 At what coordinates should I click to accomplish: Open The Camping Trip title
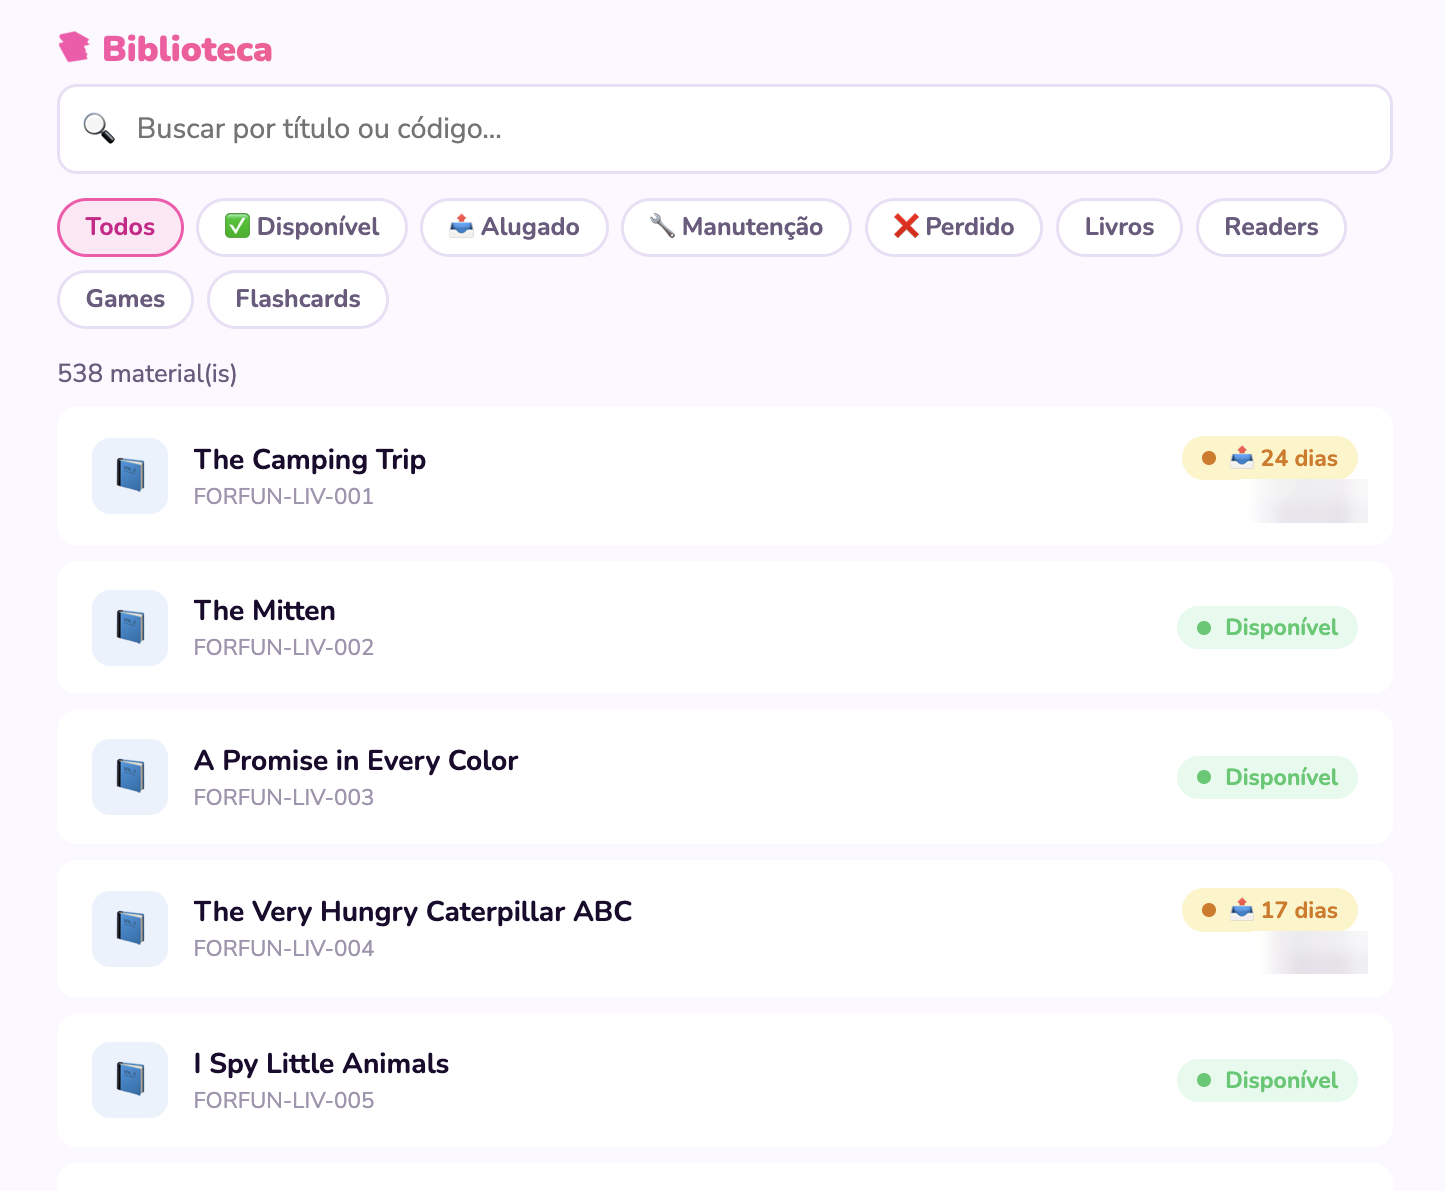(310, 460)
